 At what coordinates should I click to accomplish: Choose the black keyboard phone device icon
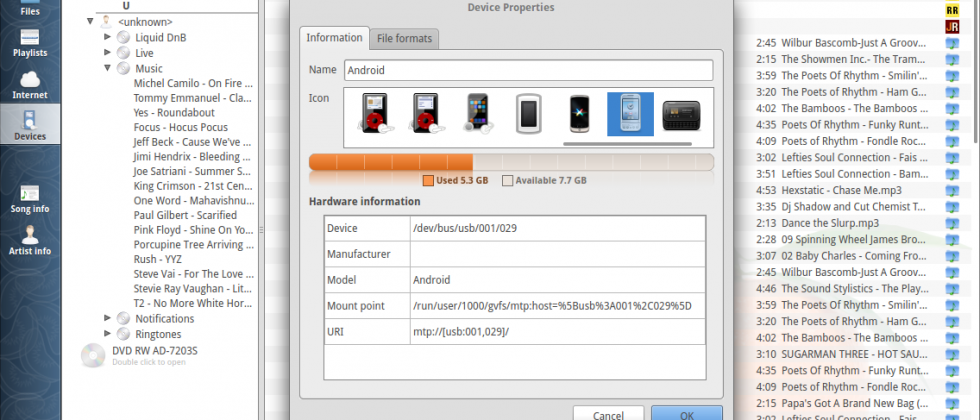(x=681, y=116)
